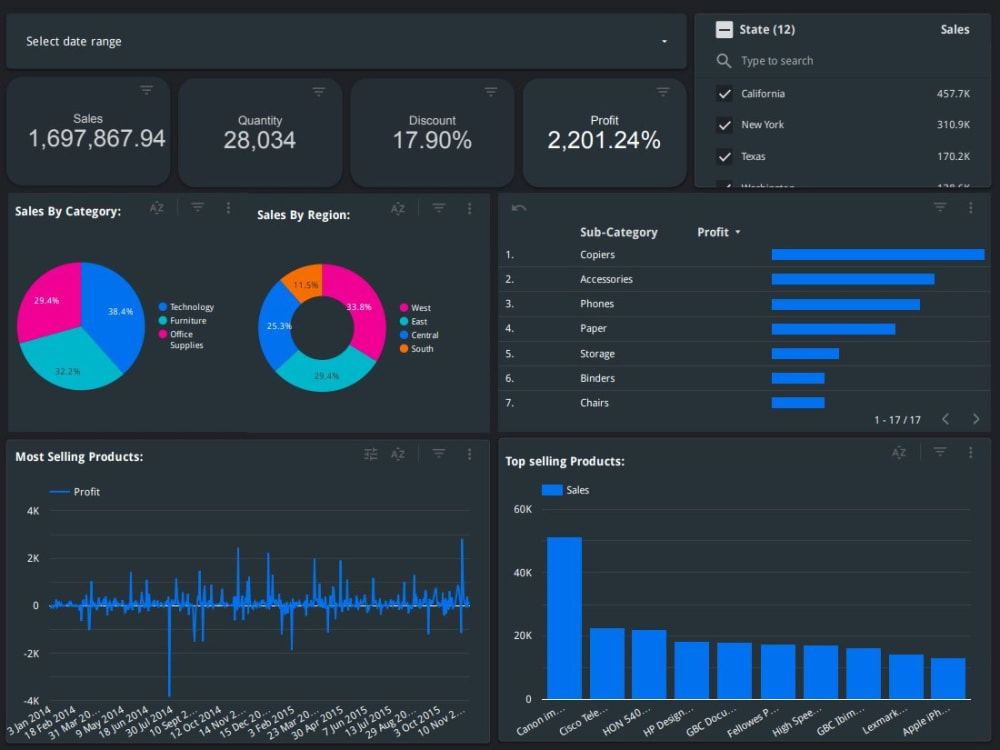
Task: Click the filter icon on Sales By Region chart
Action: [439, 208]
